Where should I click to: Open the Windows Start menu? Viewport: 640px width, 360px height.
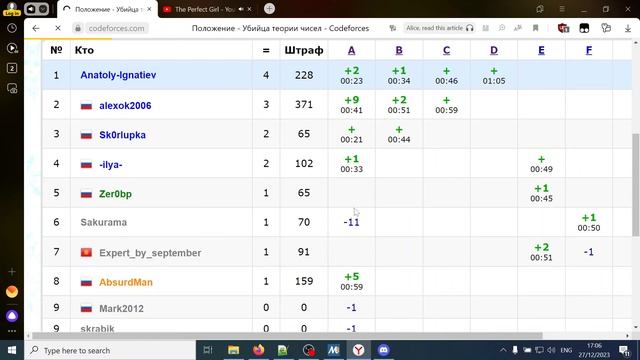pyautogui.click(x=12, y=350)
